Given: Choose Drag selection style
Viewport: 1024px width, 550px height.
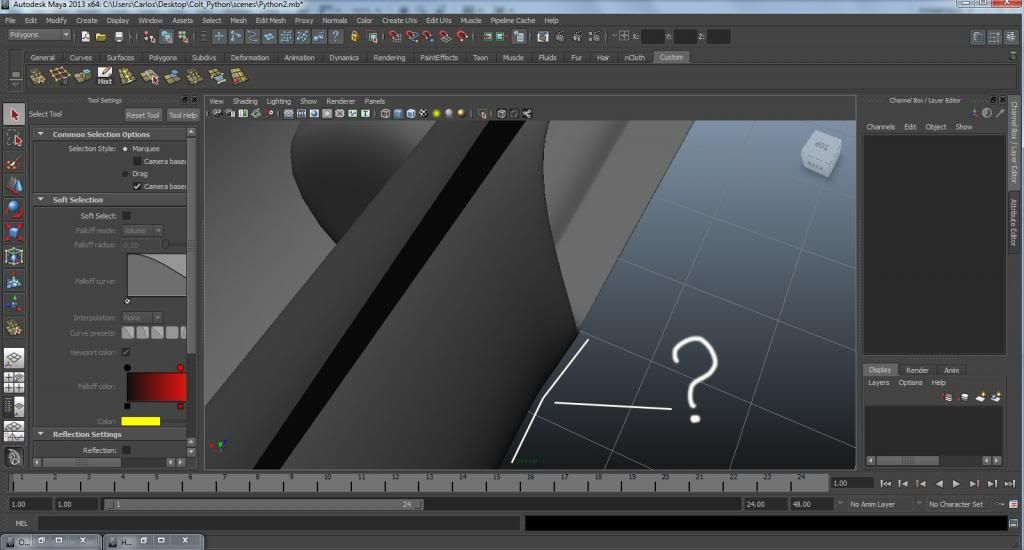Looking at the screenshot, I should (x=126, y=174).
